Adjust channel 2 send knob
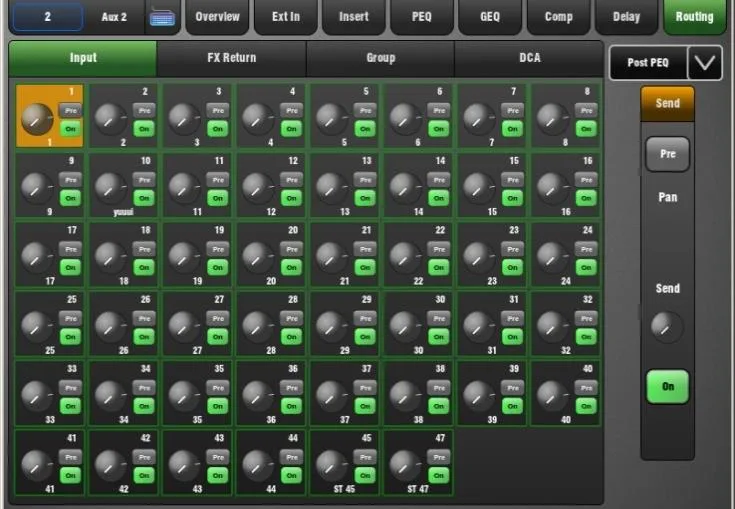 click(110, 120)
